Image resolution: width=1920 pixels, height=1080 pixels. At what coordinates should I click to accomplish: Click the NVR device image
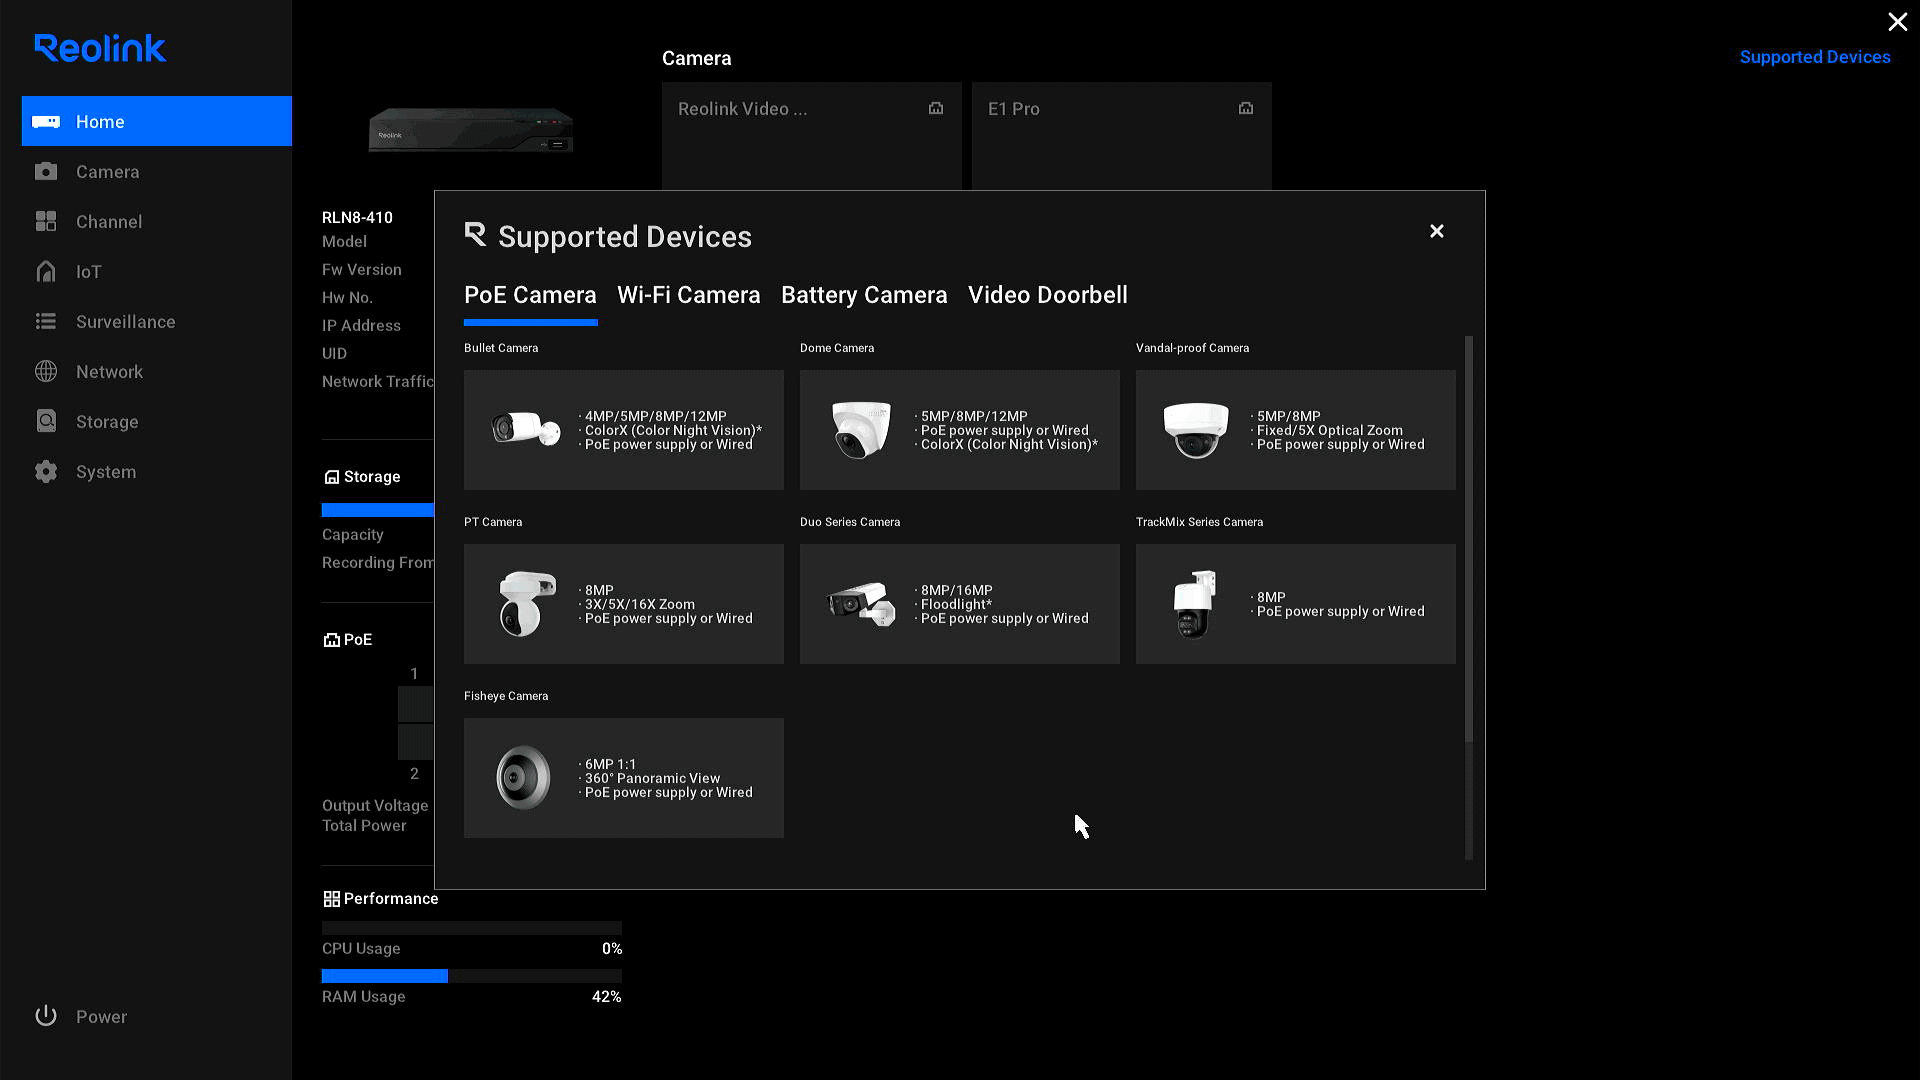click(471, 130)
